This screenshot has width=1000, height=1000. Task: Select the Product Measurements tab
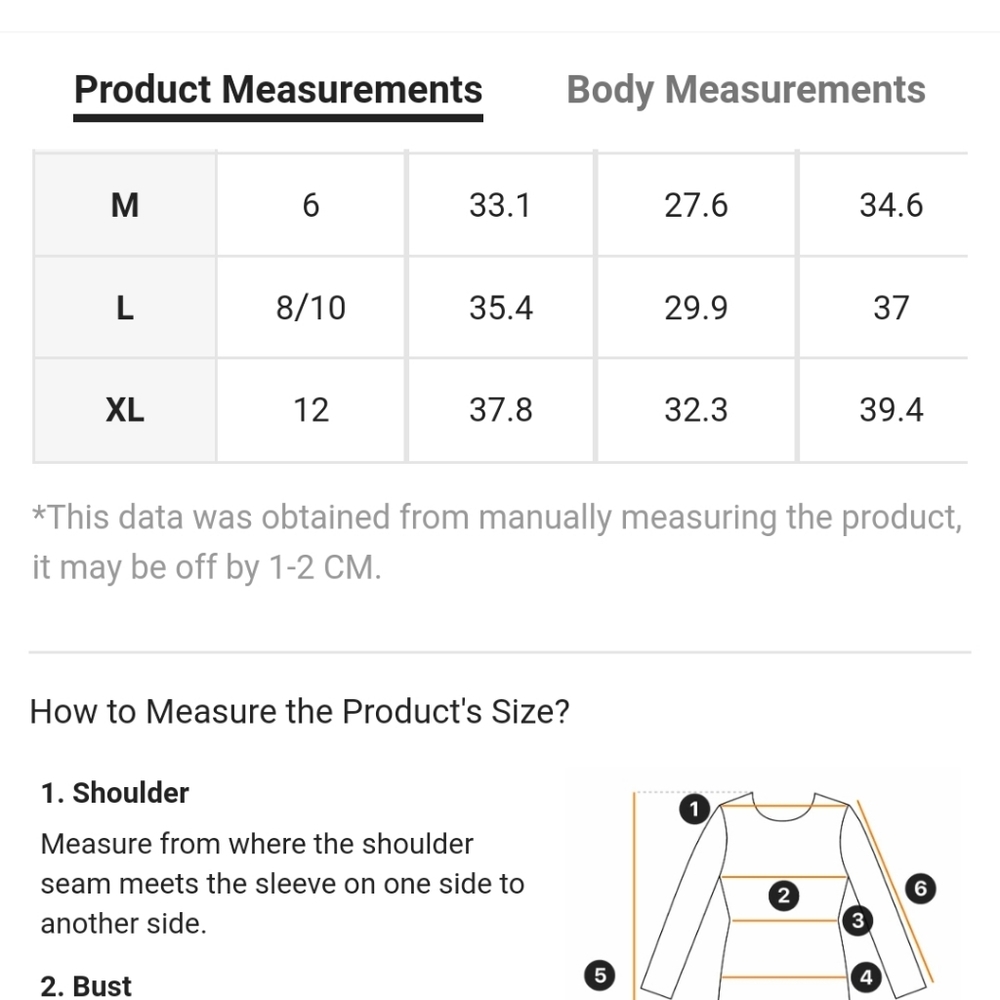(278, 90)
